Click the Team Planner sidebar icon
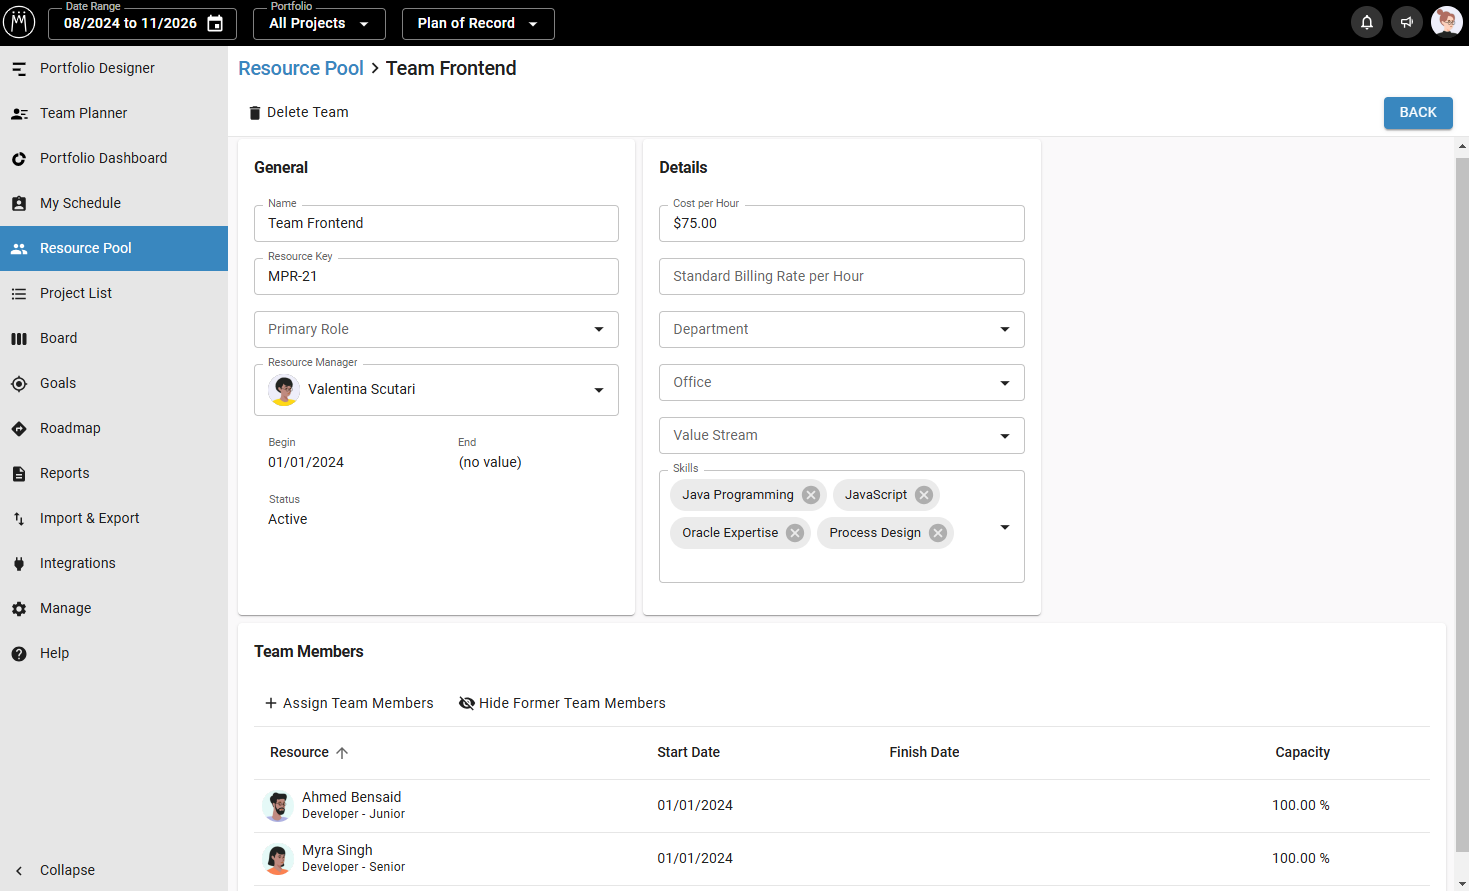 [x=19, y=113]
